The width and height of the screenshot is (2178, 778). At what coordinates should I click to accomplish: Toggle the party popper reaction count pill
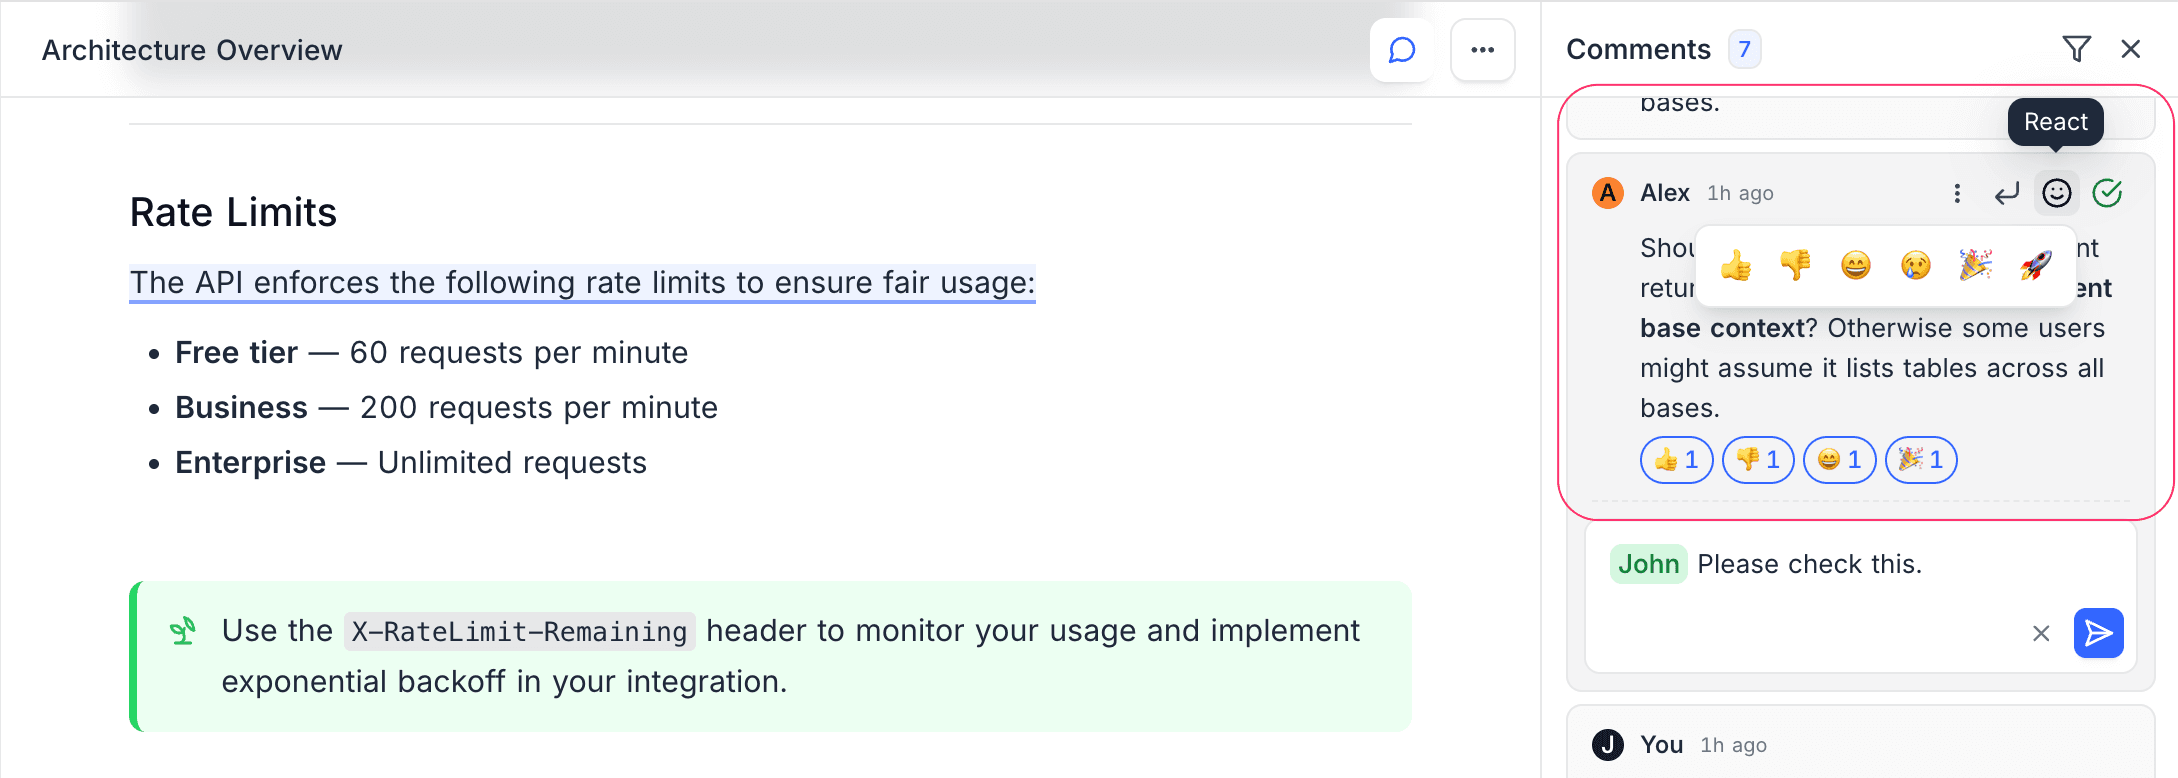pos(1921,460)
